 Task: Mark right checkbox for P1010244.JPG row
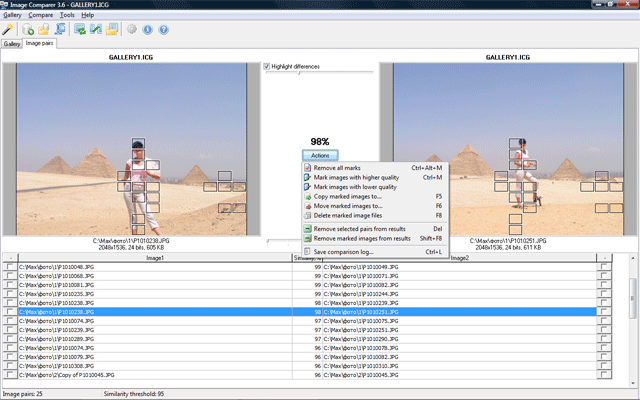[x=604, y=293]
